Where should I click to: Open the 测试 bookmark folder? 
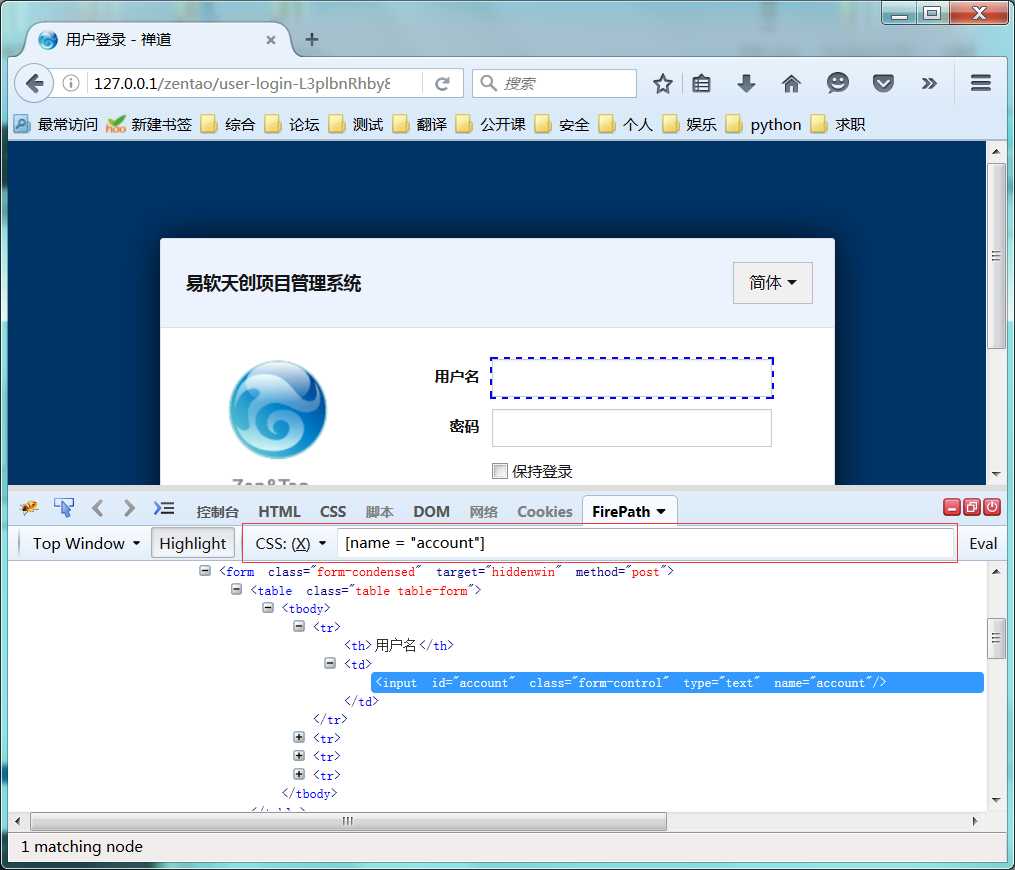356,124
